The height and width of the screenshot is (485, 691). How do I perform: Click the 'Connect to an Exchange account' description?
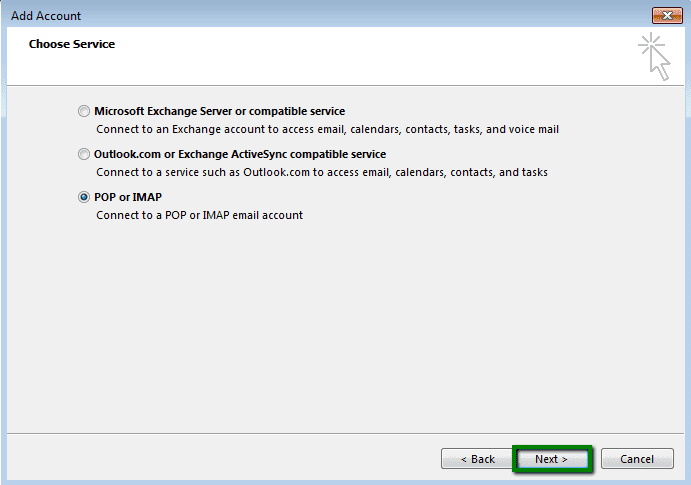[x=327, y=130]
